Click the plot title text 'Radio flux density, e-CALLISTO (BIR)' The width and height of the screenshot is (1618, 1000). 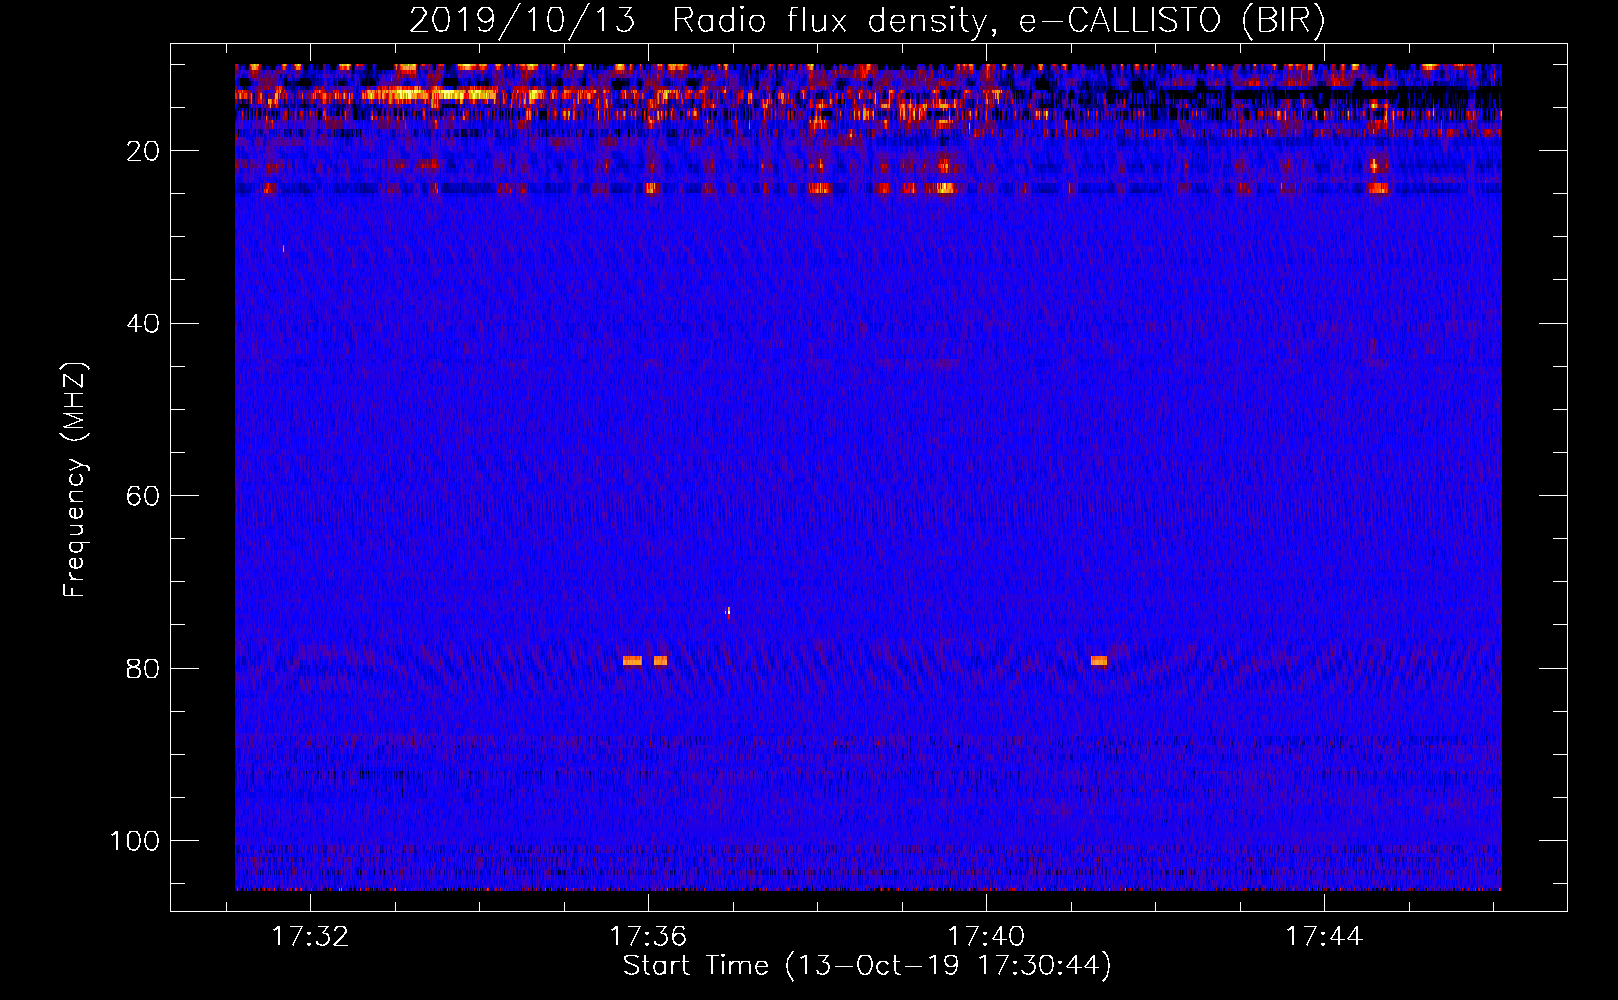coord(999,21)
